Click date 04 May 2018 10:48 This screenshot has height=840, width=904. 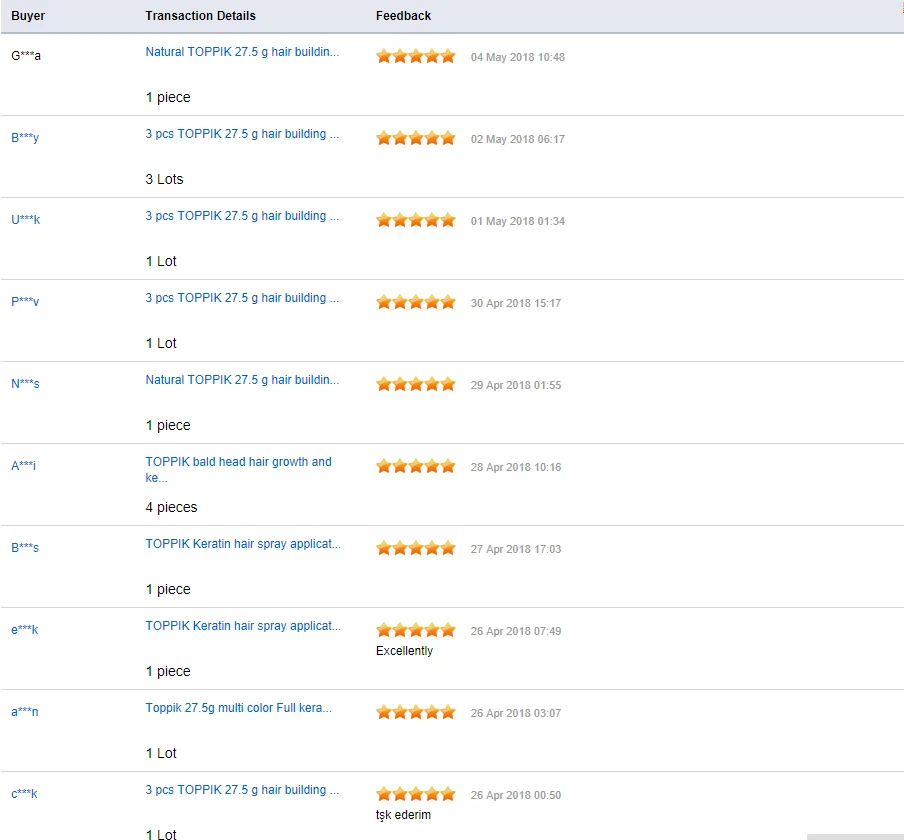tap(517, 57)
